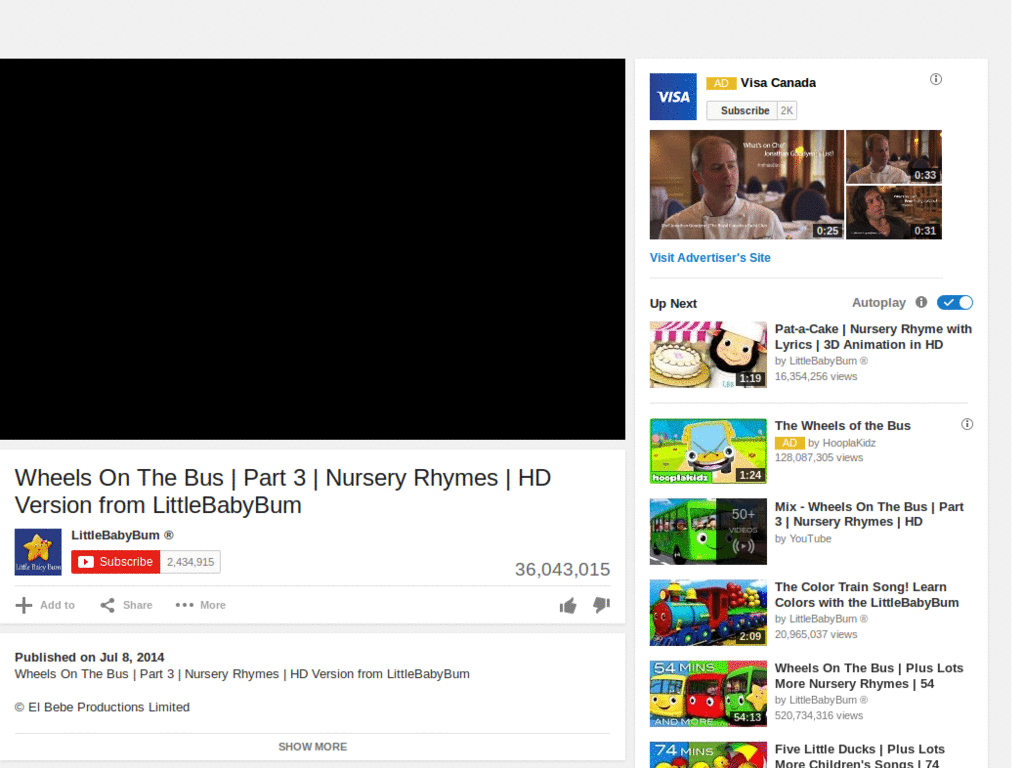Open Visit Advertiser's Site link
The width and height of the screenshot is (1024, 768).
pyautogui.click(x=710, y=258)
